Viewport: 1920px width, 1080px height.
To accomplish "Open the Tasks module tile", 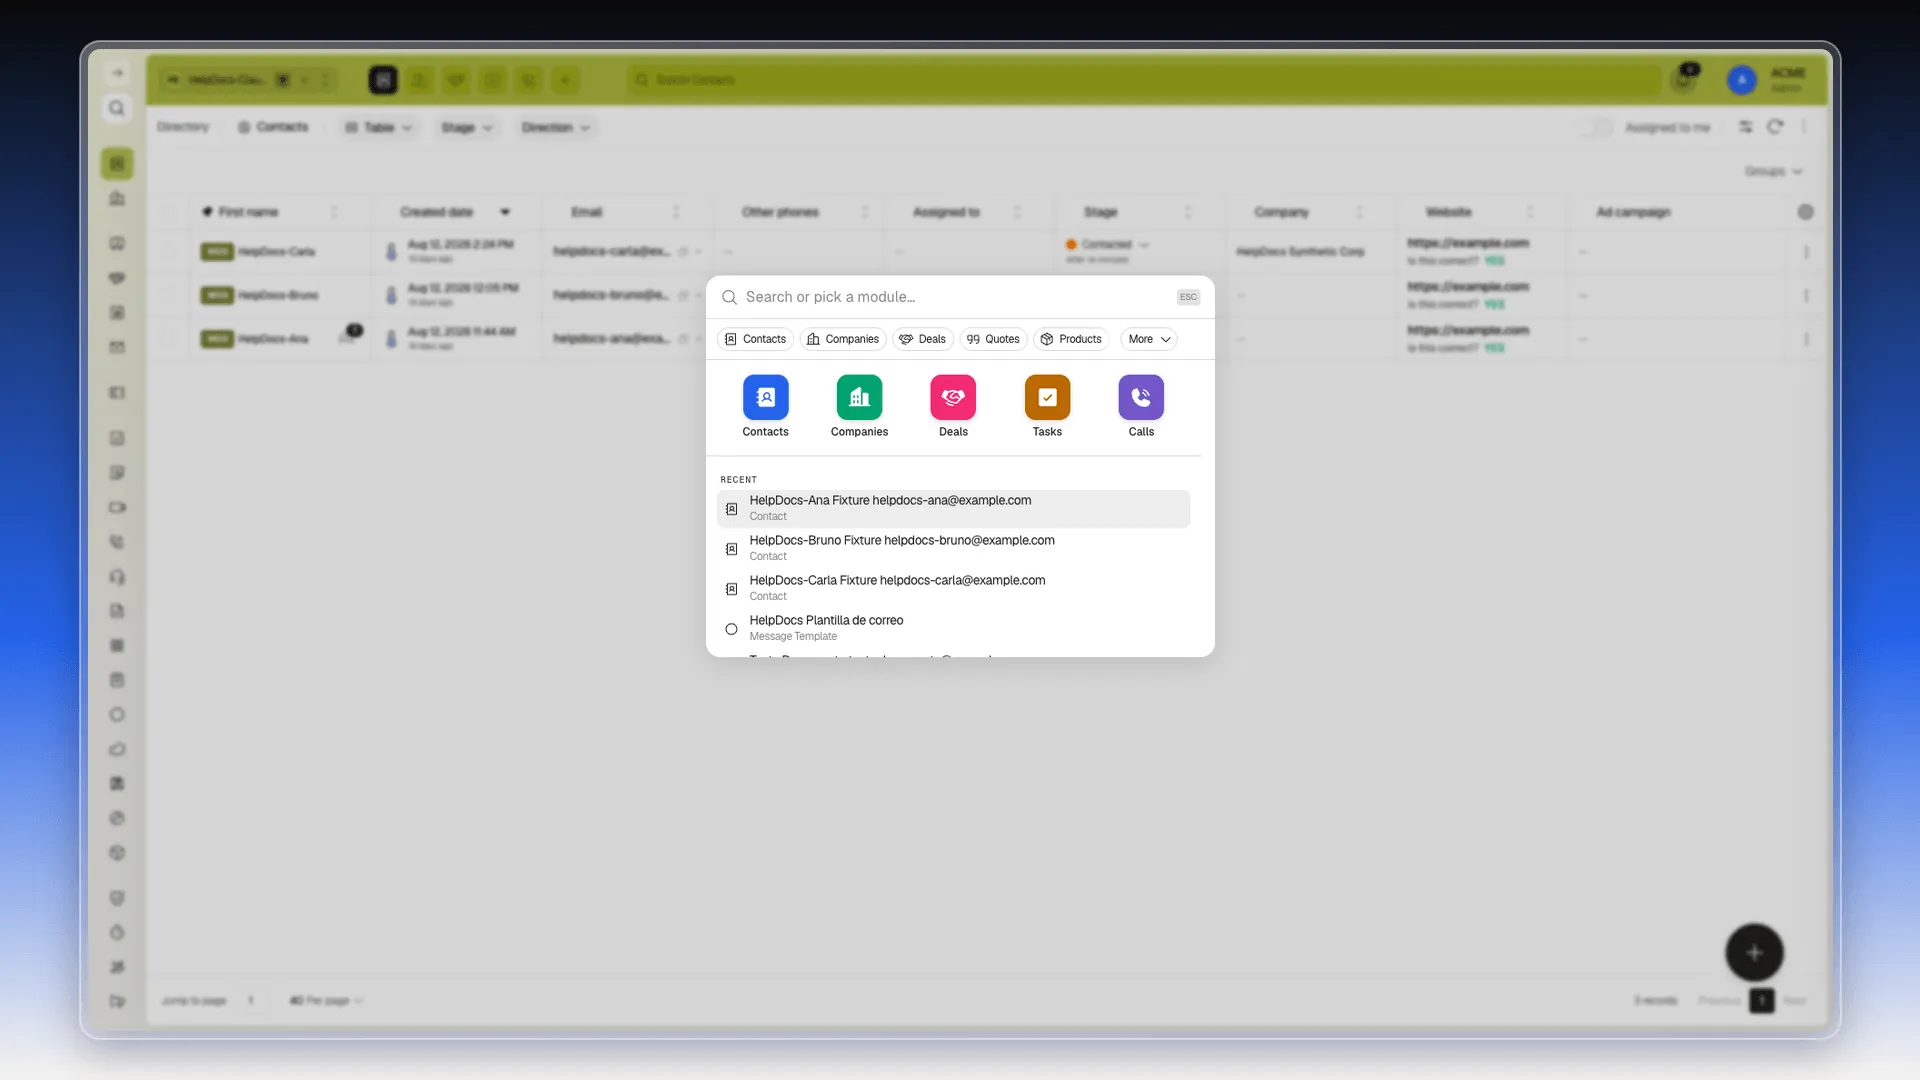I will 1047,406.
